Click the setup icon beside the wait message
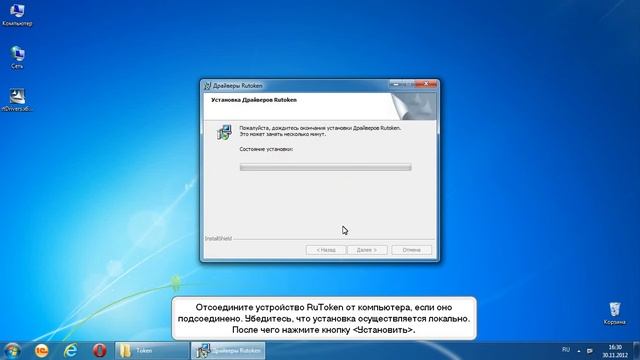 [x=224, y=132]
